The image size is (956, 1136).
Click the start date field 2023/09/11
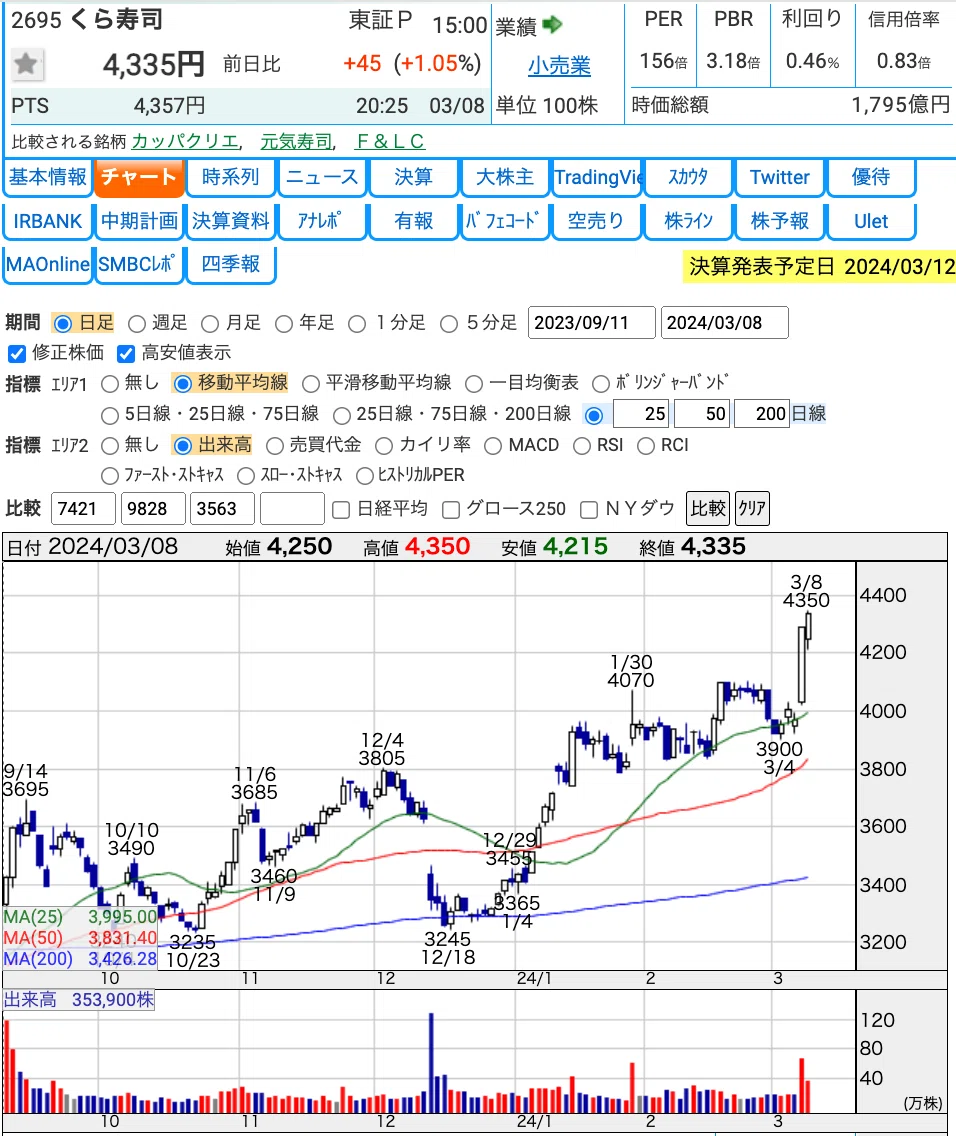coord(592,322)
